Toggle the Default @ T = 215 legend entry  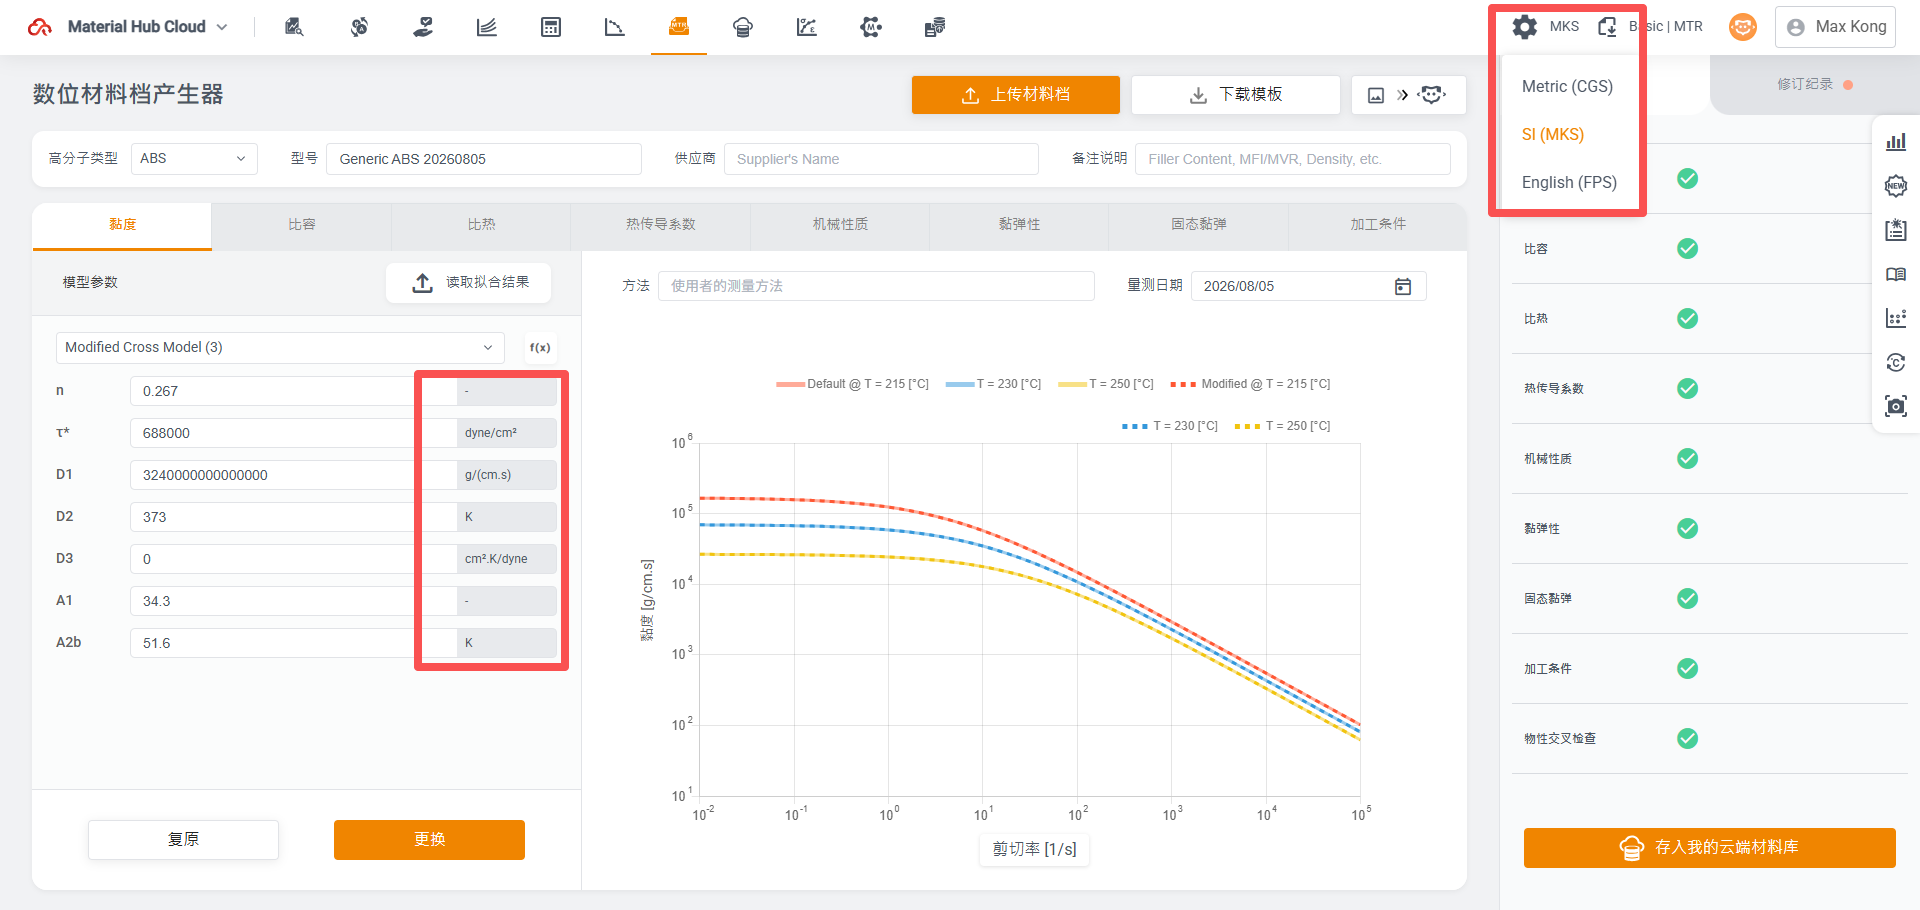(852, 384)
